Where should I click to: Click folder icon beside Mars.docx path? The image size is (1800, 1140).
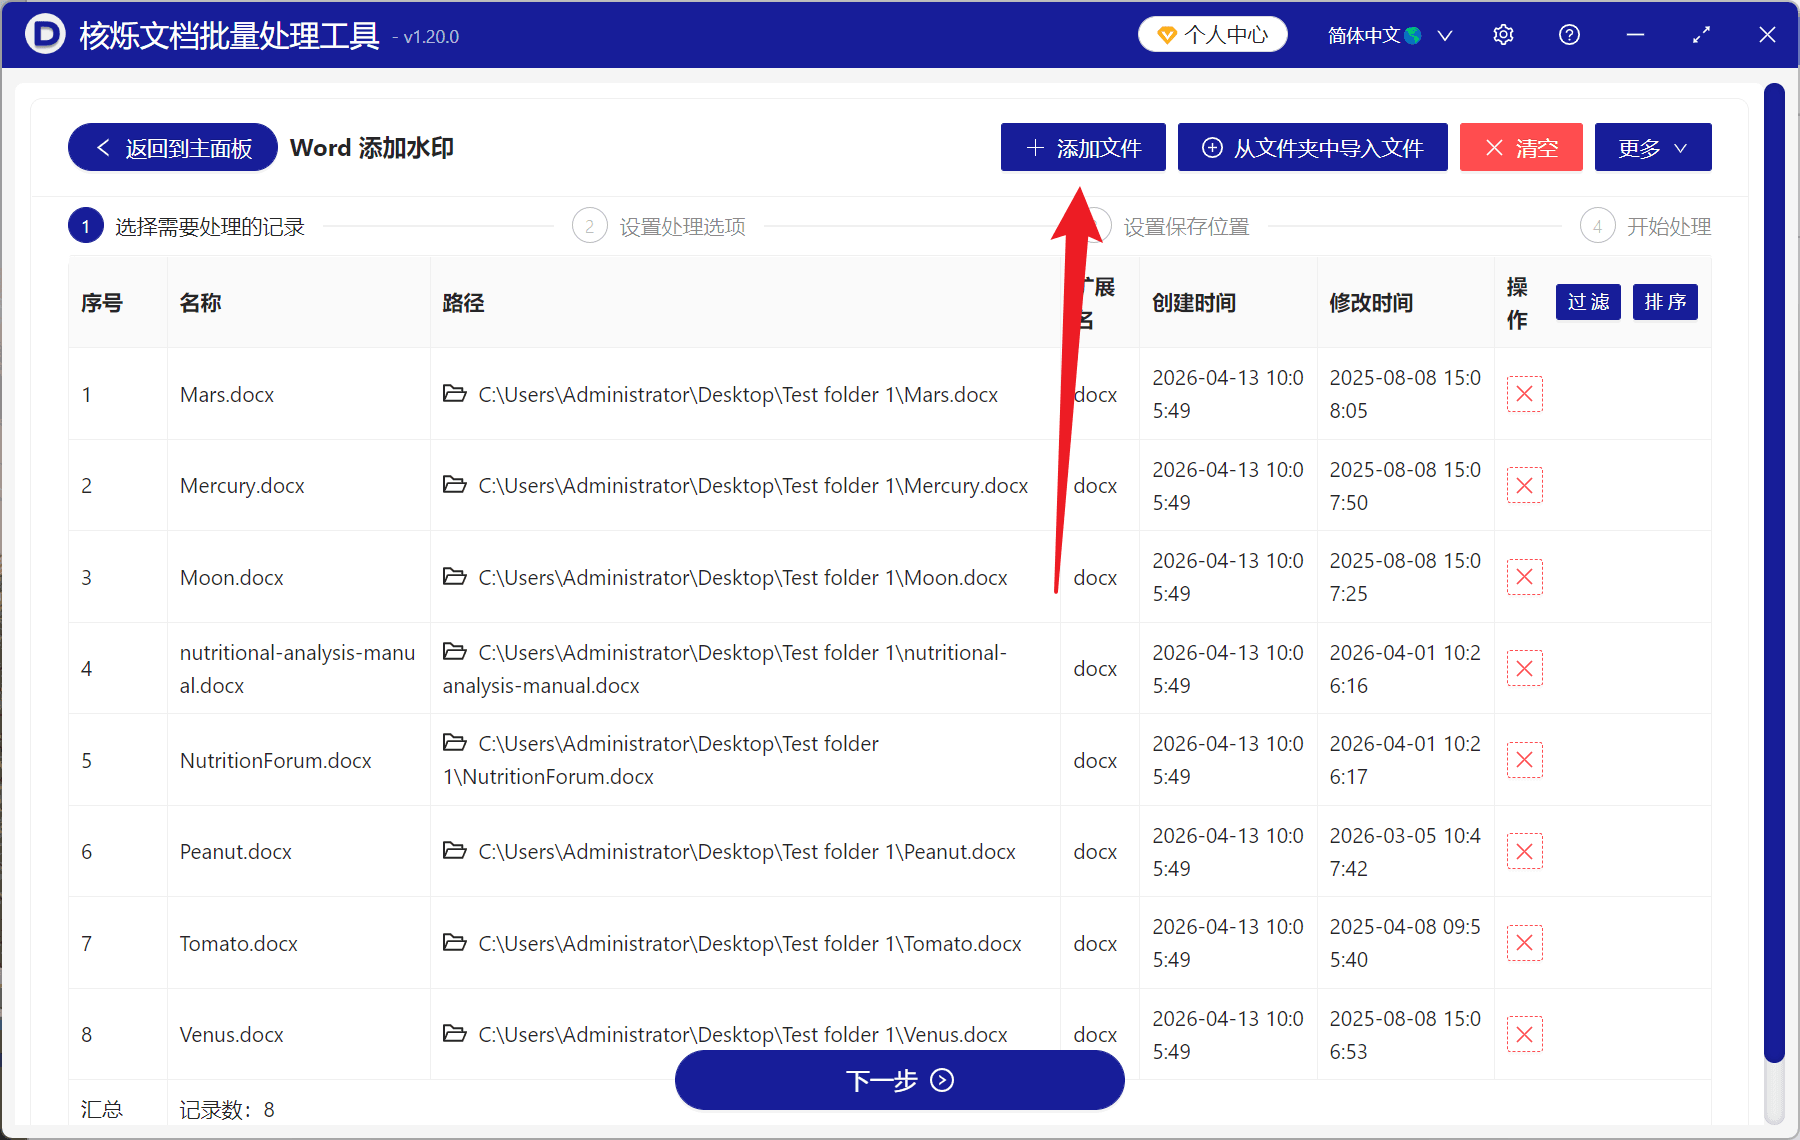(455, 393)
